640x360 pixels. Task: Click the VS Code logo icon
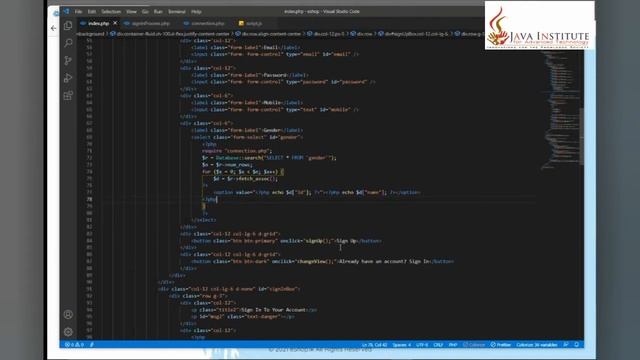[x=67, y=11]
